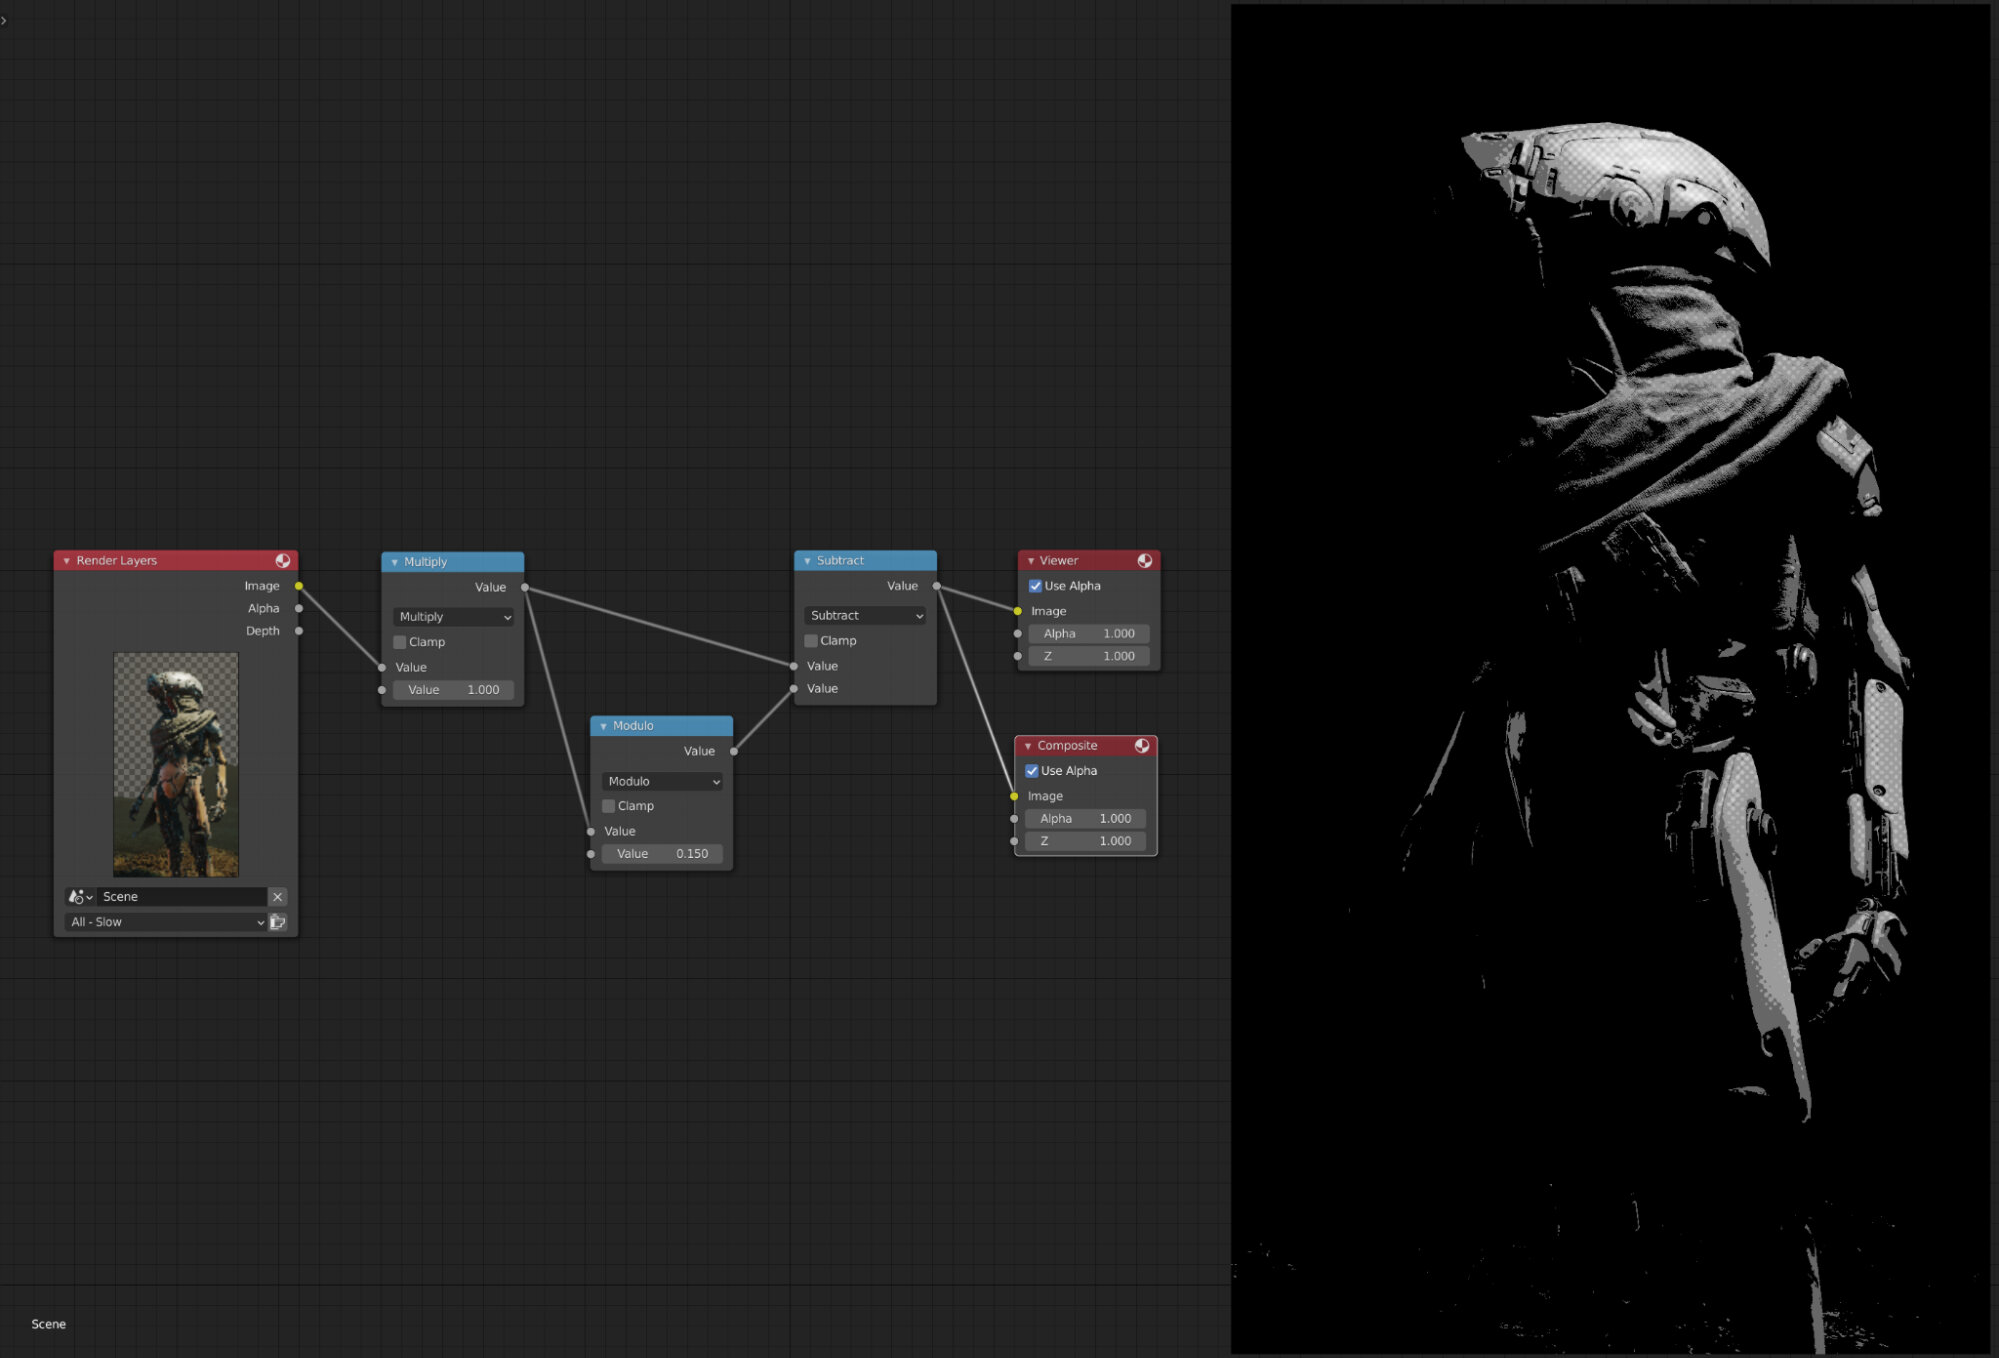Click the node color sphere icon on Render Layers header
The height and width of the screenshot is (1358, 1999).
click(284, 560)
